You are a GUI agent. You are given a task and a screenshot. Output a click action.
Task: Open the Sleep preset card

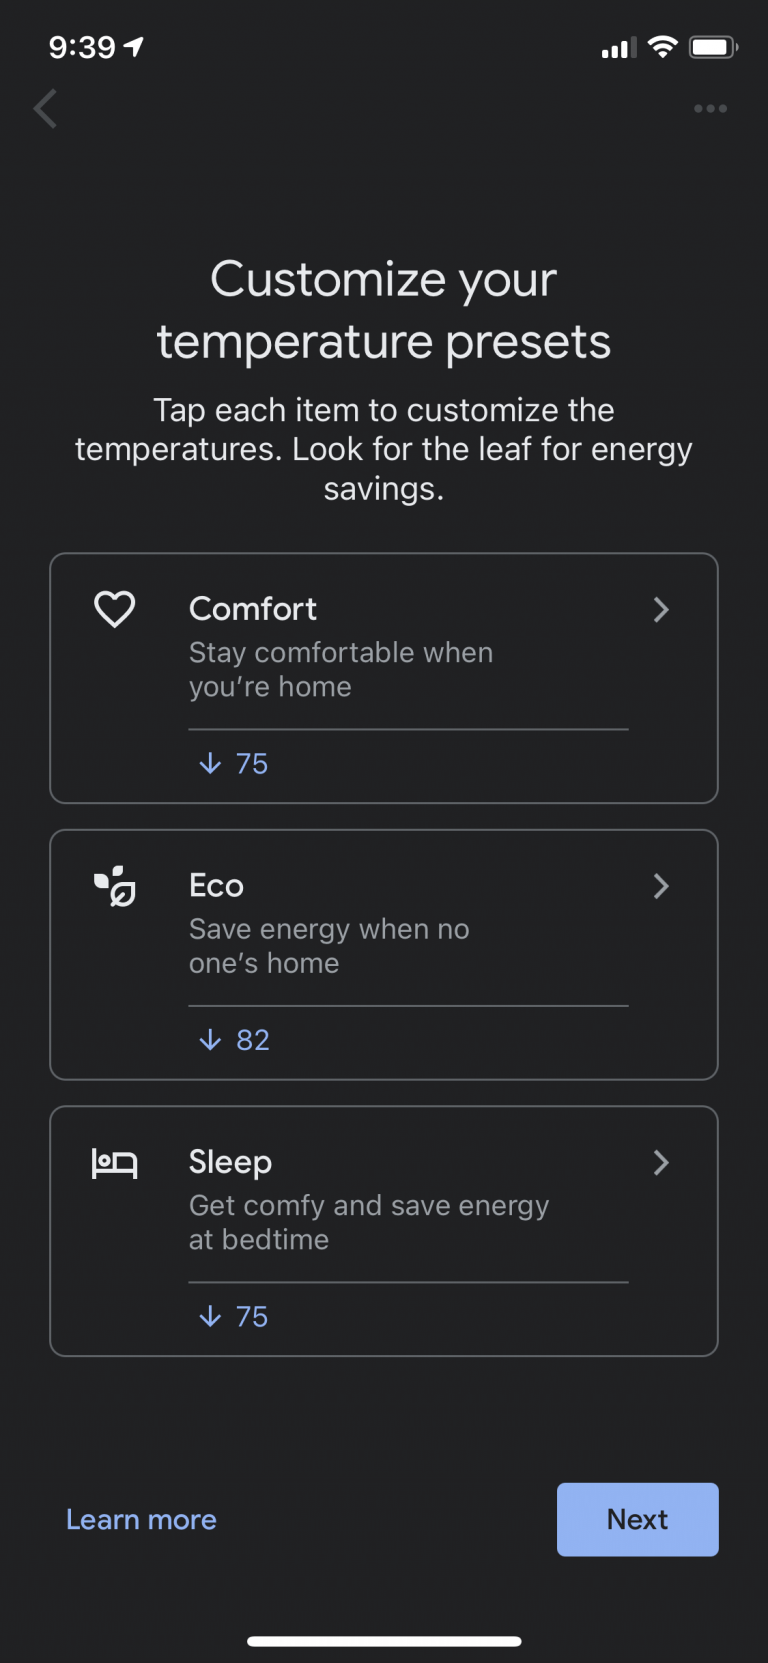coord(384,1231)
